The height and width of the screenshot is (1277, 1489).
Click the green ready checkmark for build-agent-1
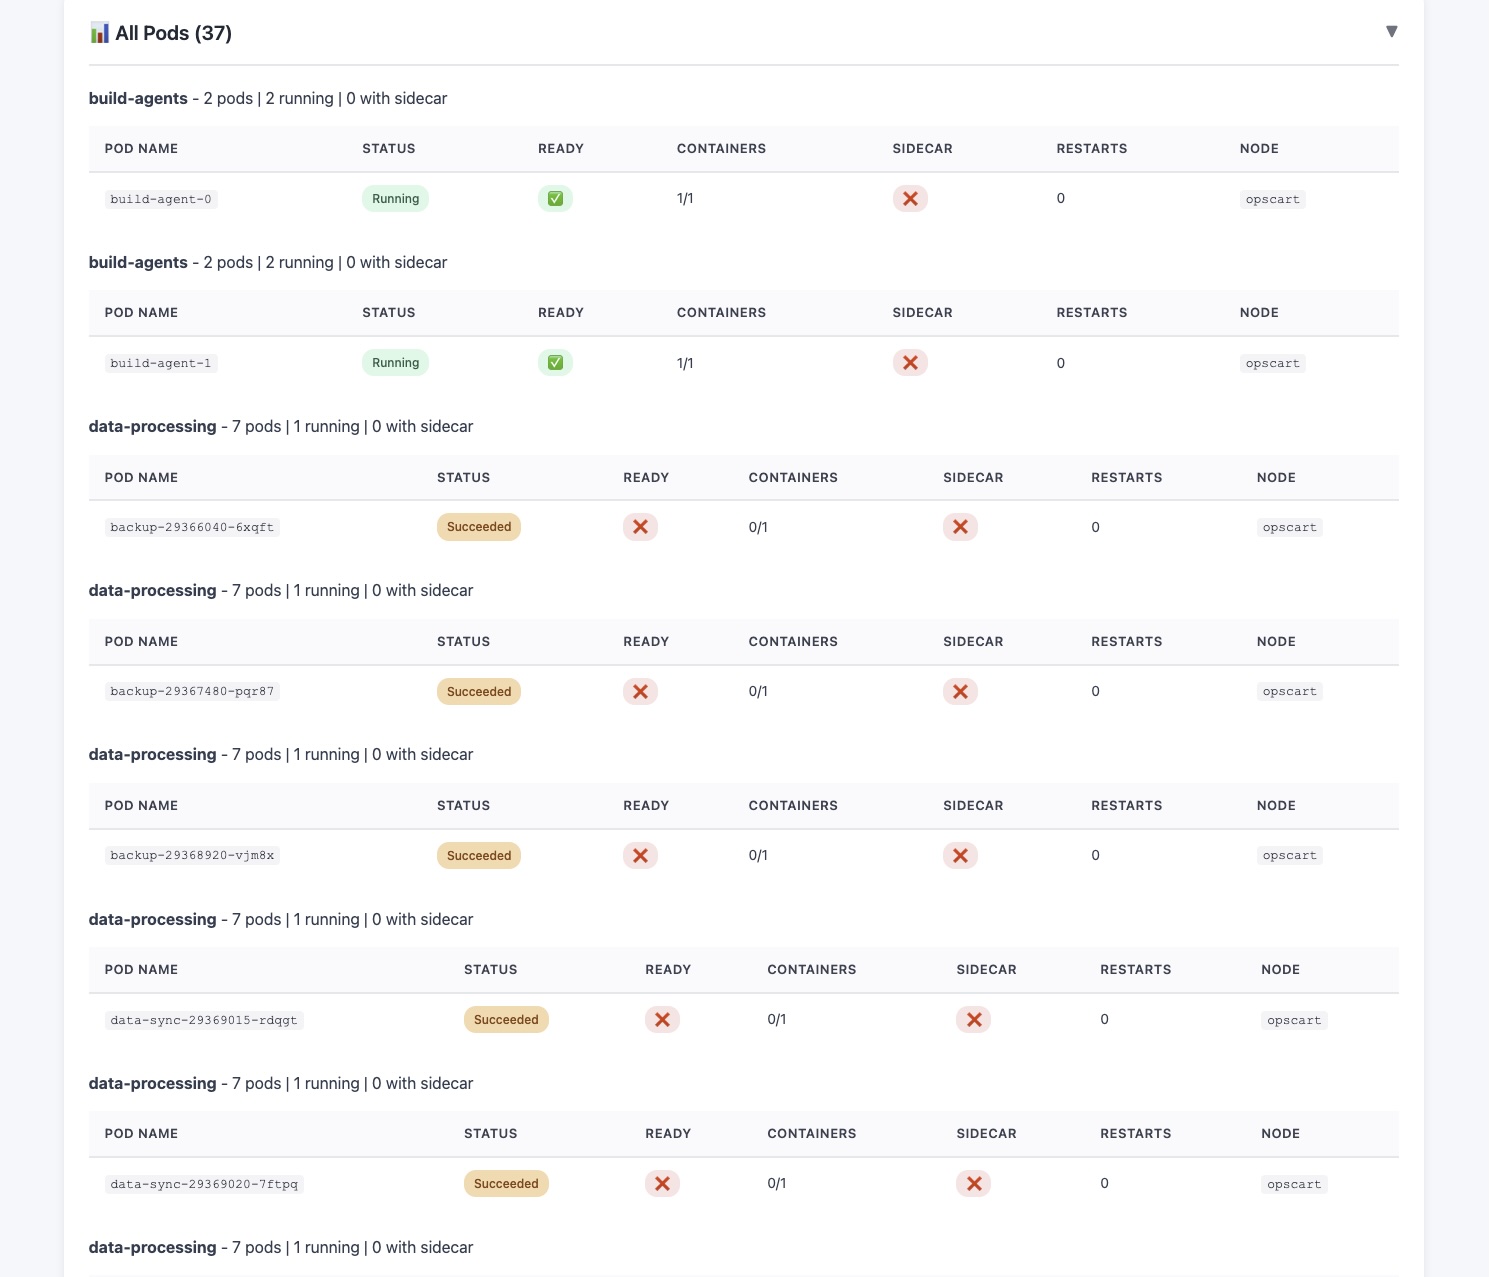click(x=555, y=363)
